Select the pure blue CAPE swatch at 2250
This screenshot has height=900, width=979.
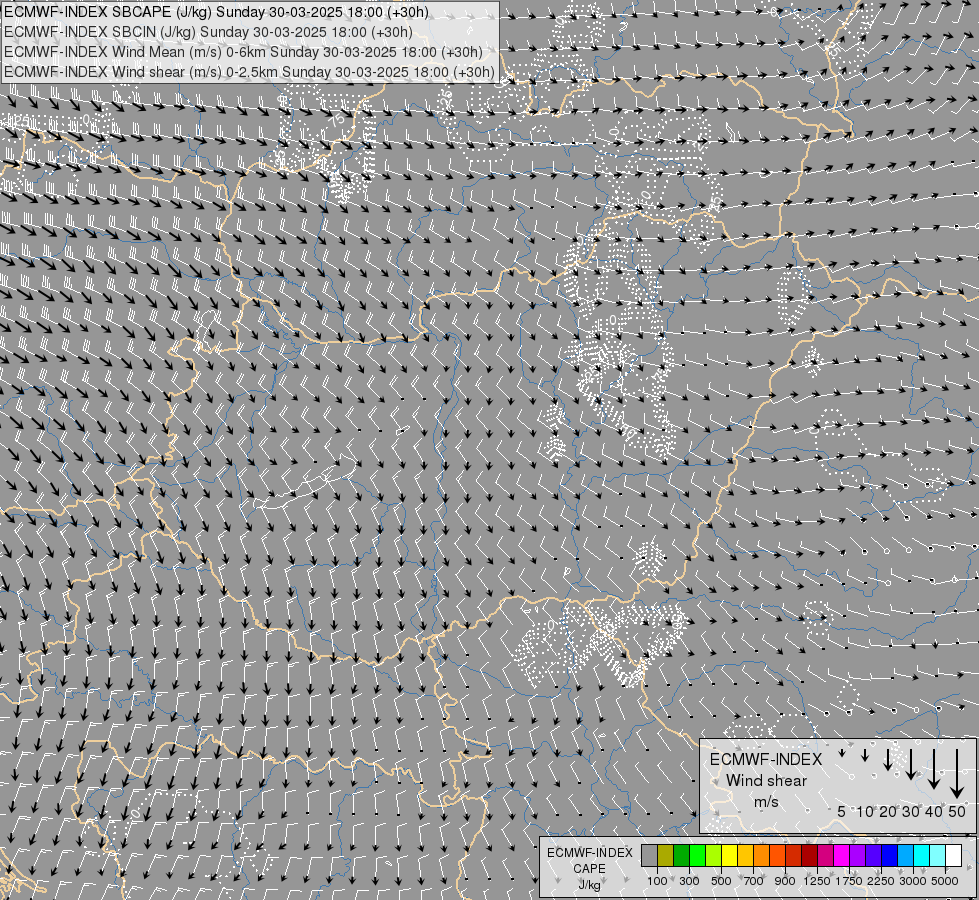[x=889, y=855]
